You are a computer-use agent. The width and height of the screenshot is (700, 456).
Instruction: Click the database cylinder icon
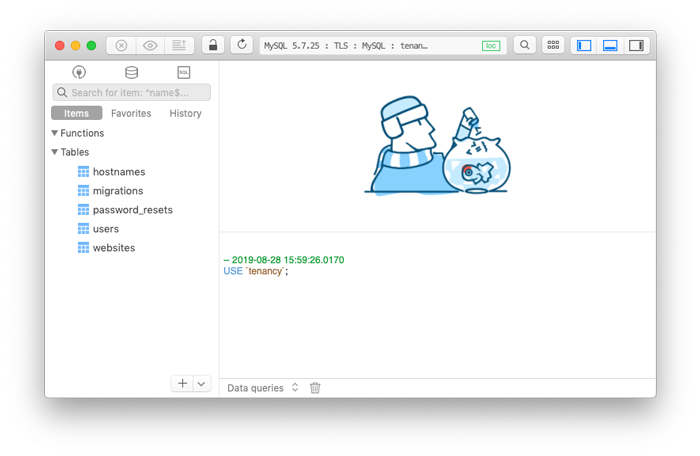click(x=131, y=72)
